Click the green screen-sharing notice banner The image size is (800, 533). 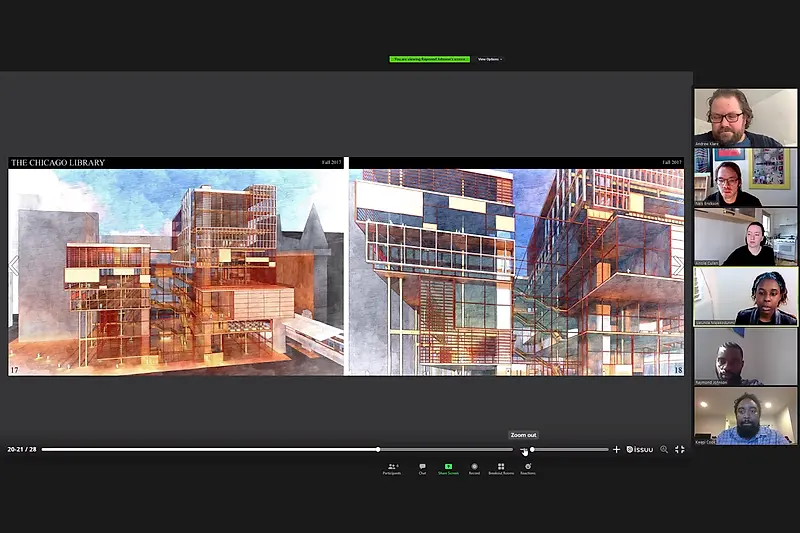coord(430,59)
